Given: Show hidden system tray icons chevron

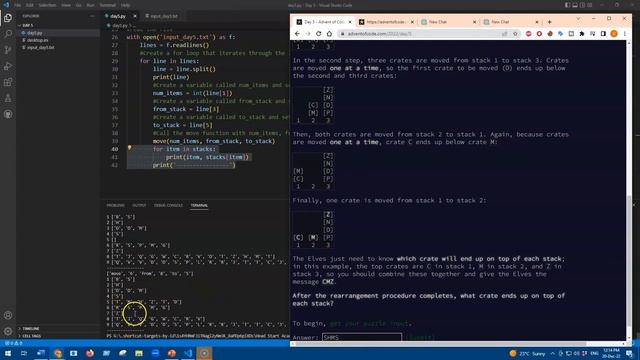Looking at the screenshot, I should coord(553,353).
